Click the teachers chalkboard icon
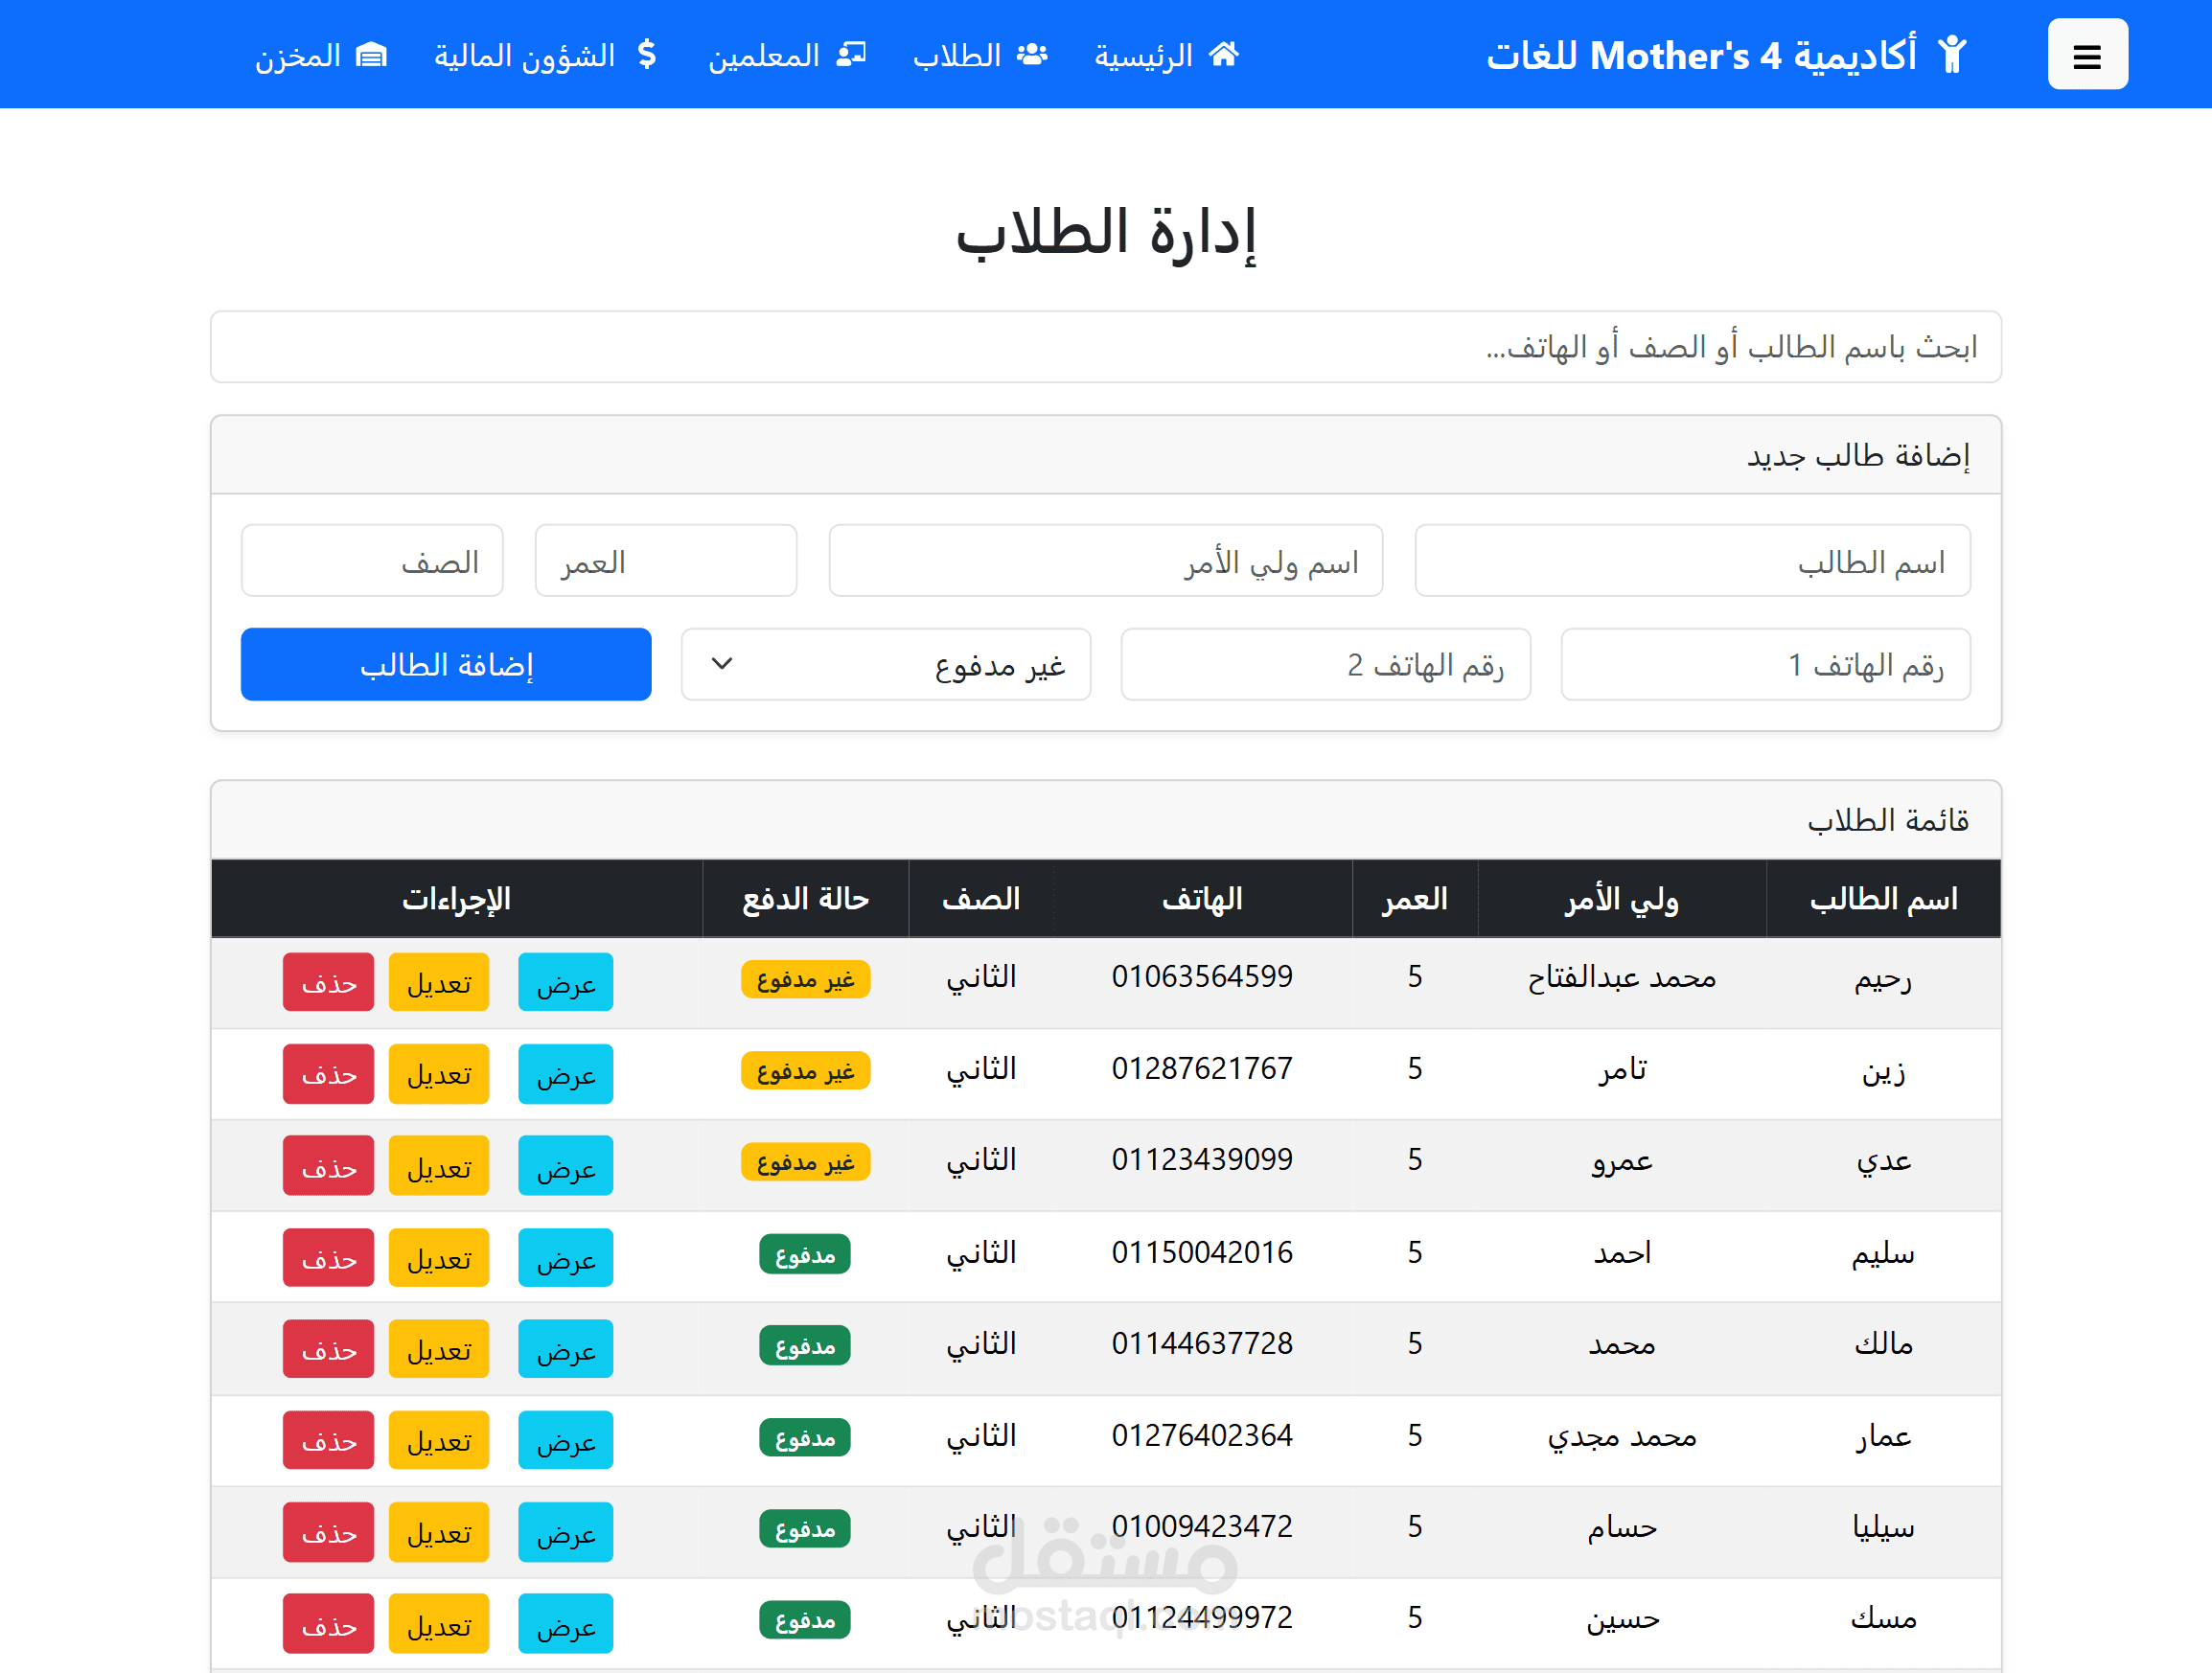2212x1673 pixels. (x=851, y=54)
